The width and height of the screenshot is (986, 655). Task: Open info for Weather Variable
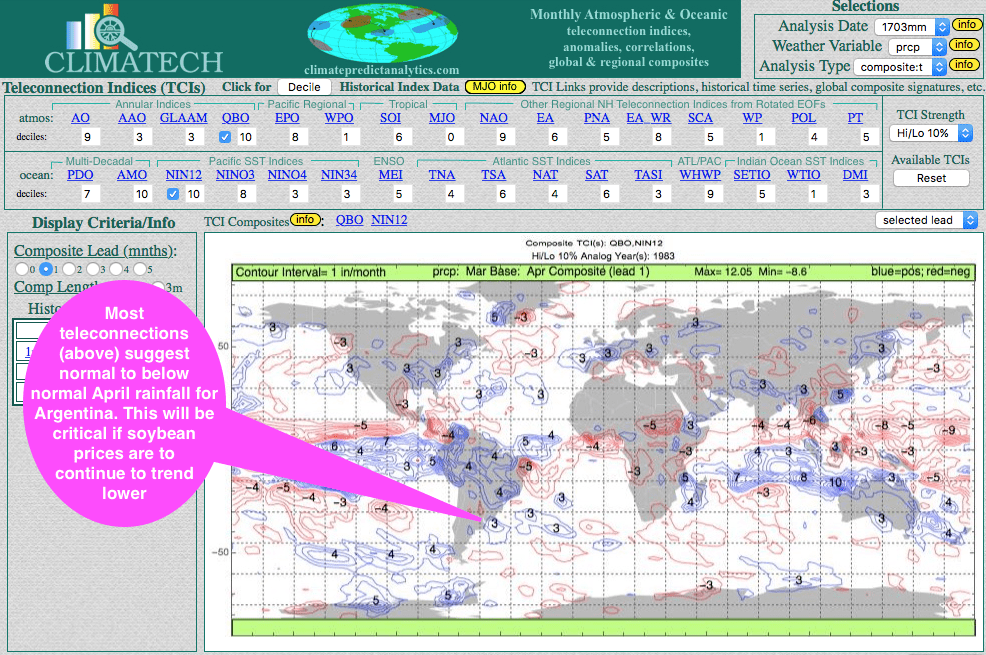964,45
